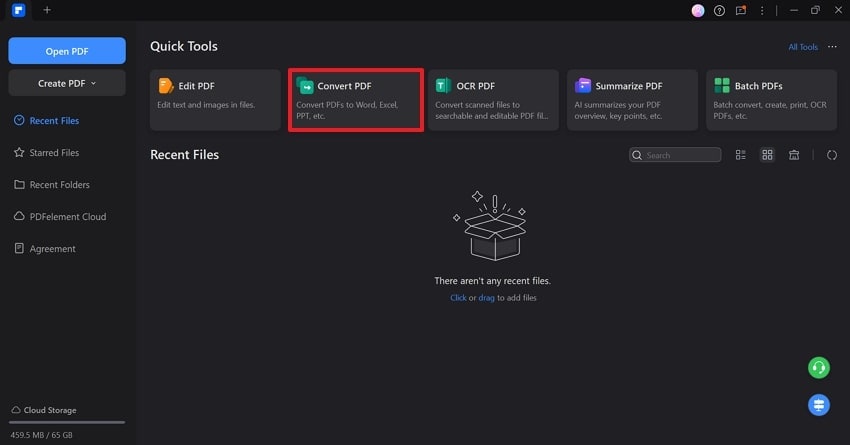Click the PDFelement Cloud cloud icon
The width and height of the screenshot is (850, 445).
pos(19,216)
